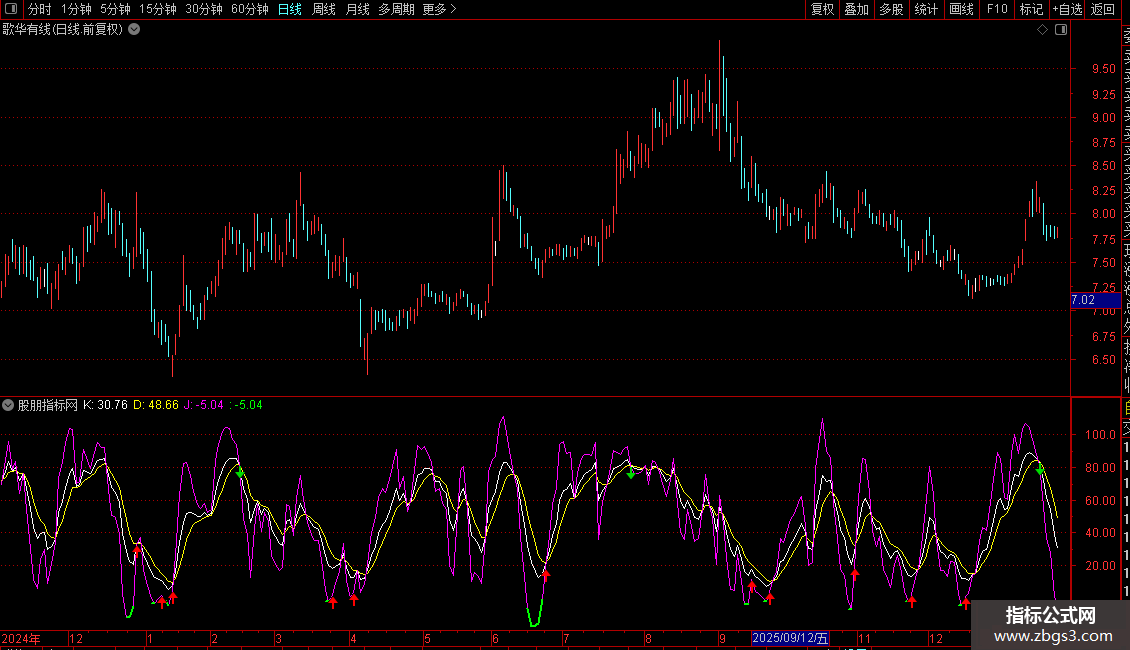This screenshot has height=650, width=1130.
Task: Click the 100.0 indicator axis label
Action: 1100,435
